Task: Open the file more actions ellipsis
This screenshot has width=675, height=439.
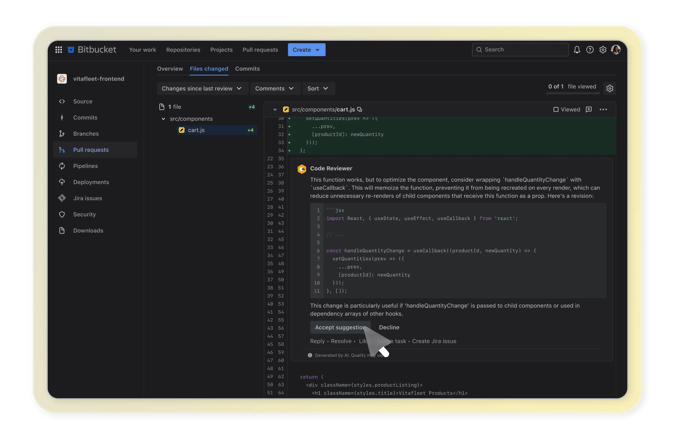Action: tap(604, 110)
